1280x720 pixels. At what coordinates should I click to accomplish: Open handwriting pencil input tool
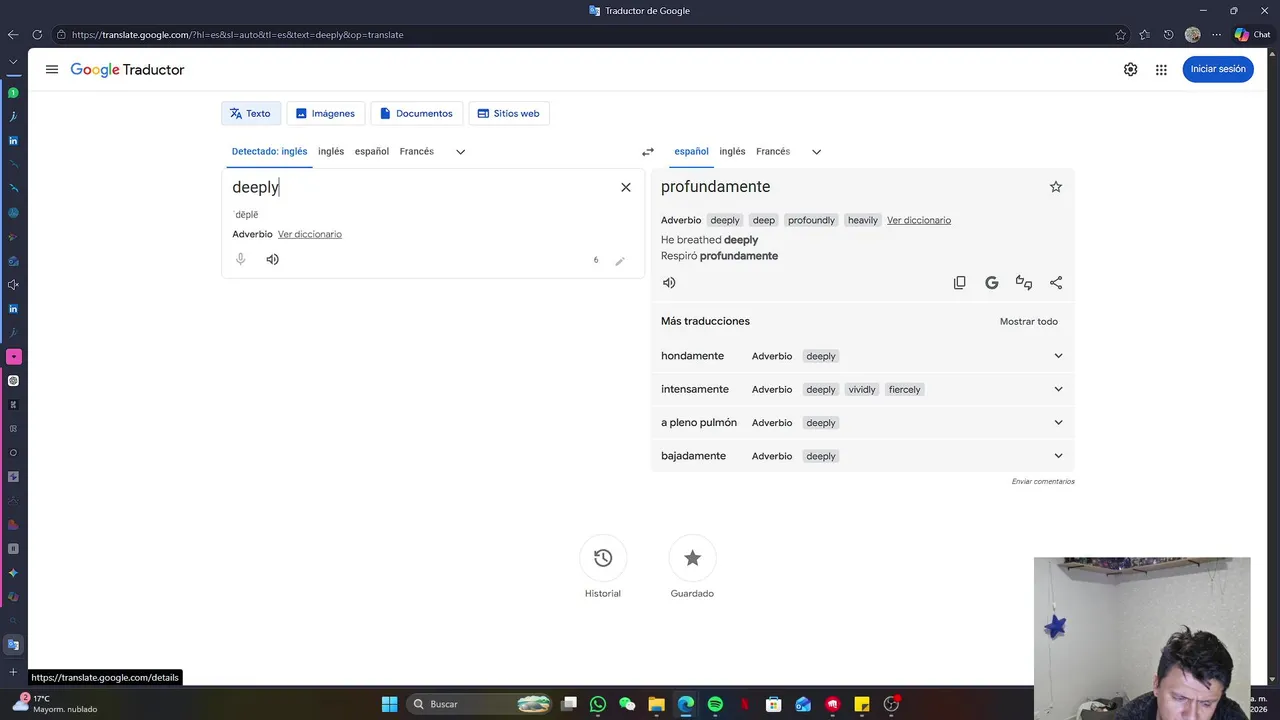click(x=620, y=260)
